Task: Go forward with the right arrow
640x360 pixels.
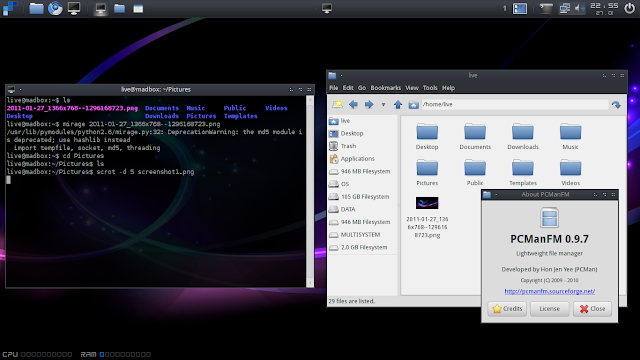Action: [x=369, y=104]
